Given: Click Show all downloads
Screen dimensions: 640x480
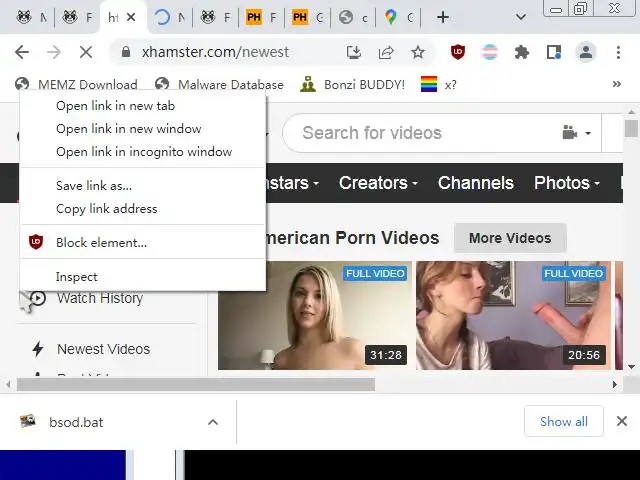Looking at the screenshot, I should tap(564, 421).
